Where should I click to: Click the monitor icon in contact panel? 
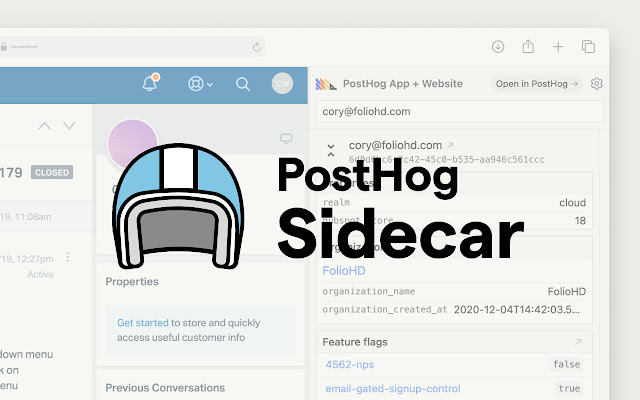click(x=286, y=138)
